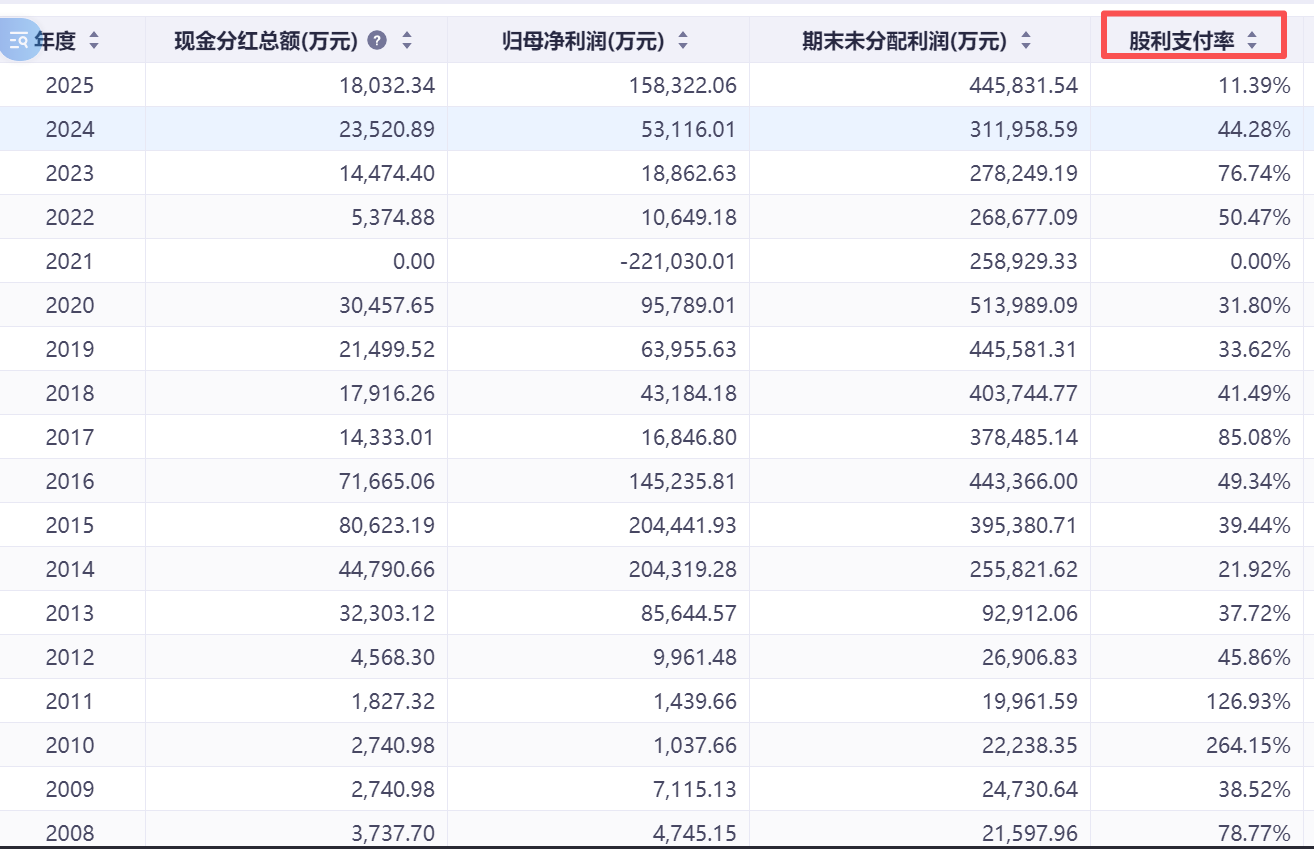This screenshot has width=1314, height=849.
Task: Click the 现金分红总额(万元) header text
Action: coord(266,41)
